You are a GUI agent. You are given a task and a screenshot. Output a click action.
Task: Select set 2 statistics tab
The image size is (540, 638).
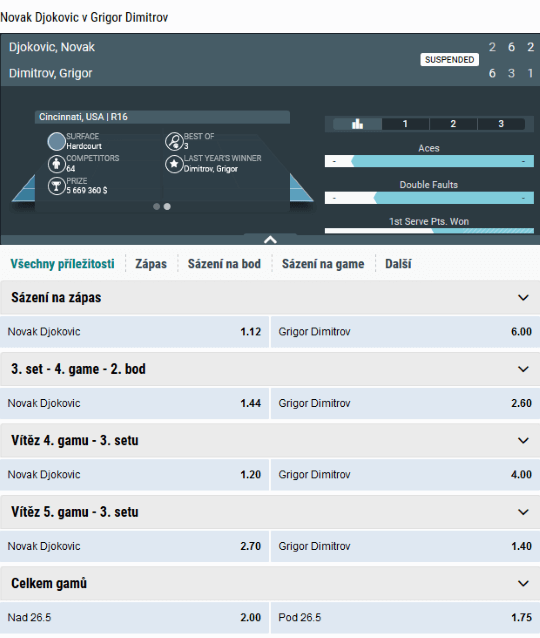[x=453, y=124]
